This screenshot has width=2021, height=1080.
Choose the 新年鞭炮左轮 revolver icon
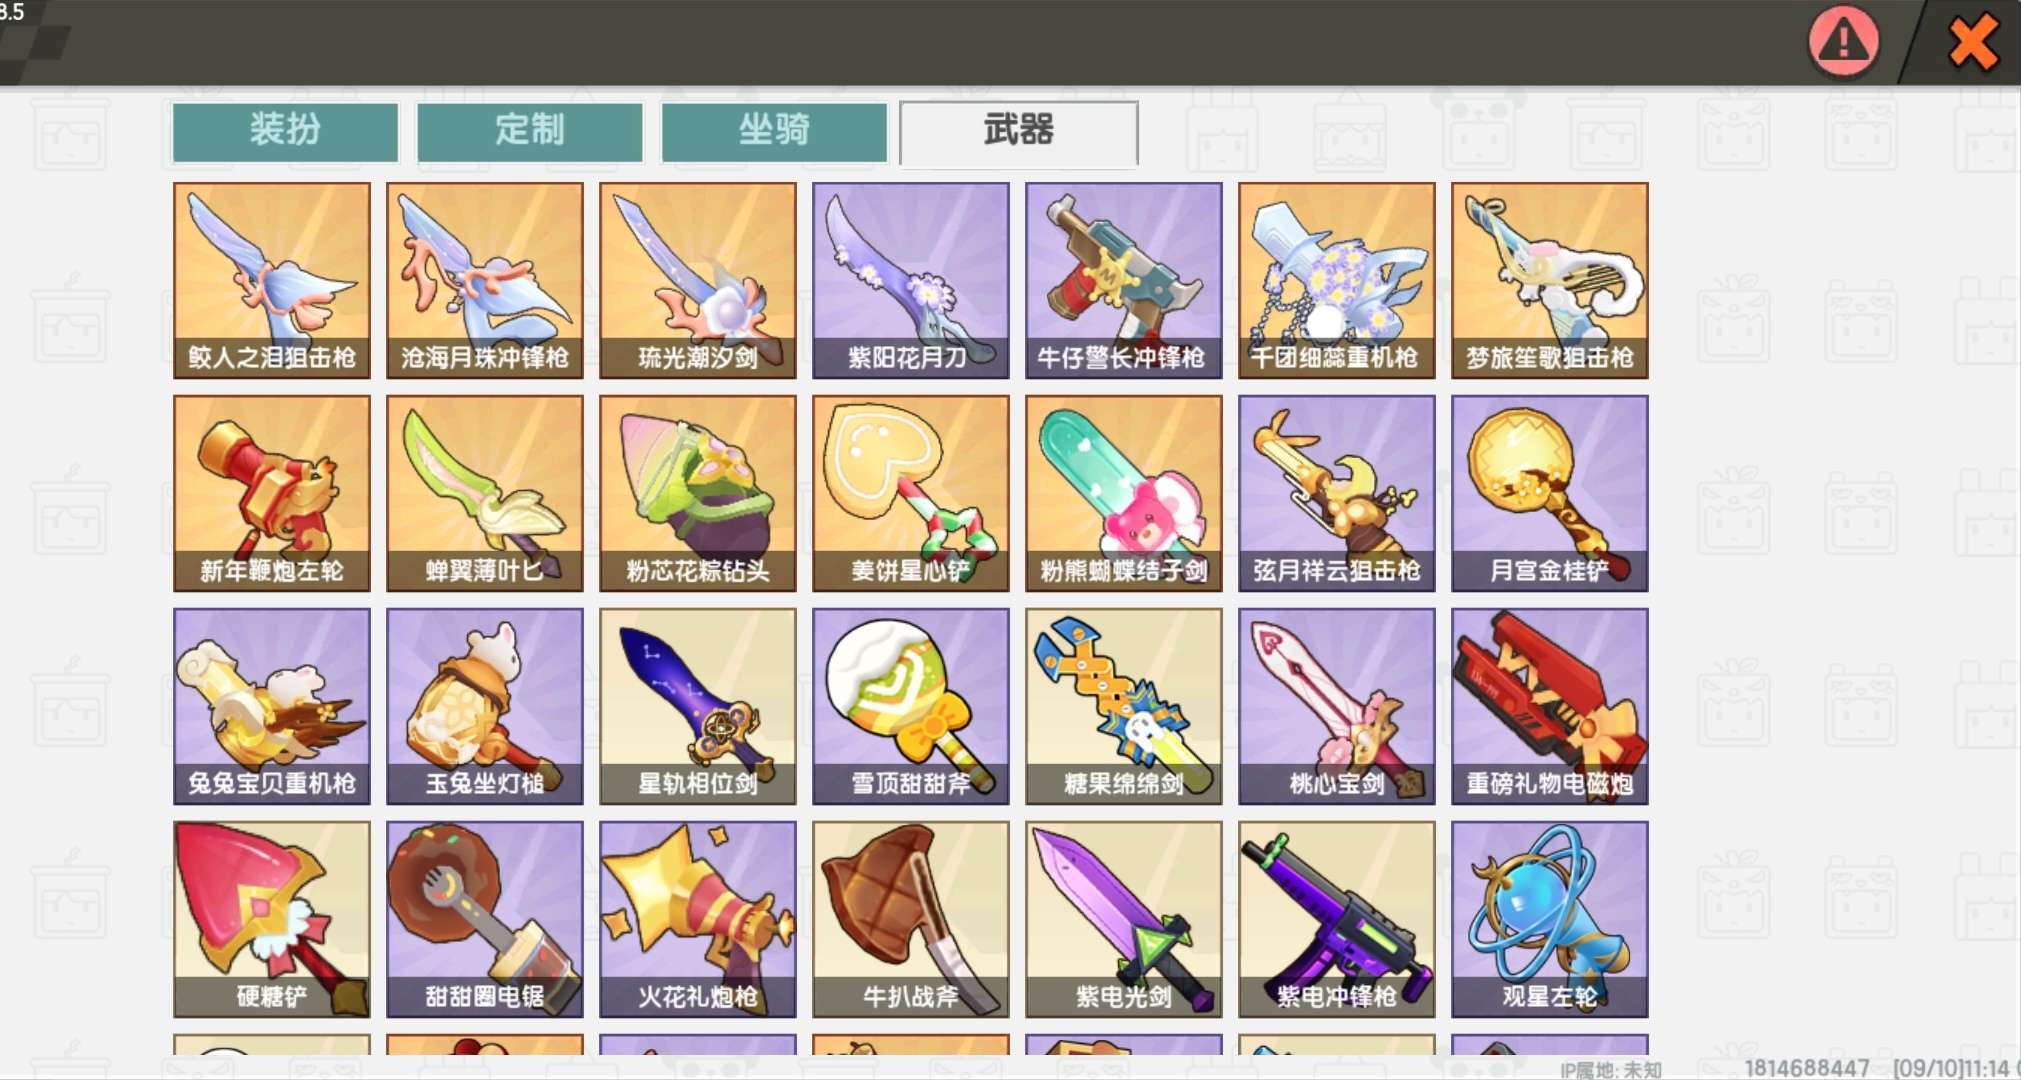272,493
